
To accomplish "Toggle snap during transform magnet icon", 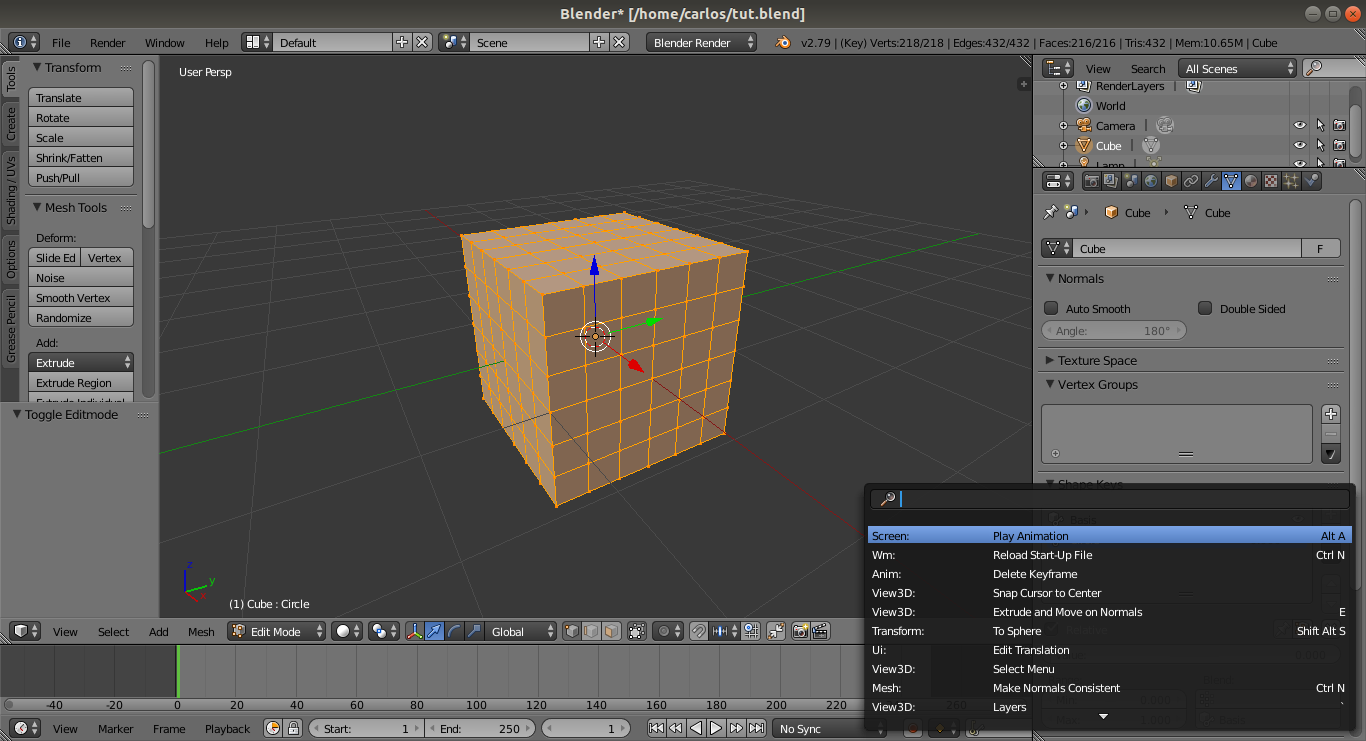I will coord(698,631).
